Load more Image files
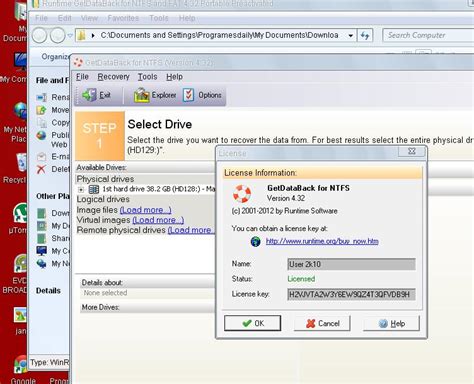474x384 pixels. point(145,210)
